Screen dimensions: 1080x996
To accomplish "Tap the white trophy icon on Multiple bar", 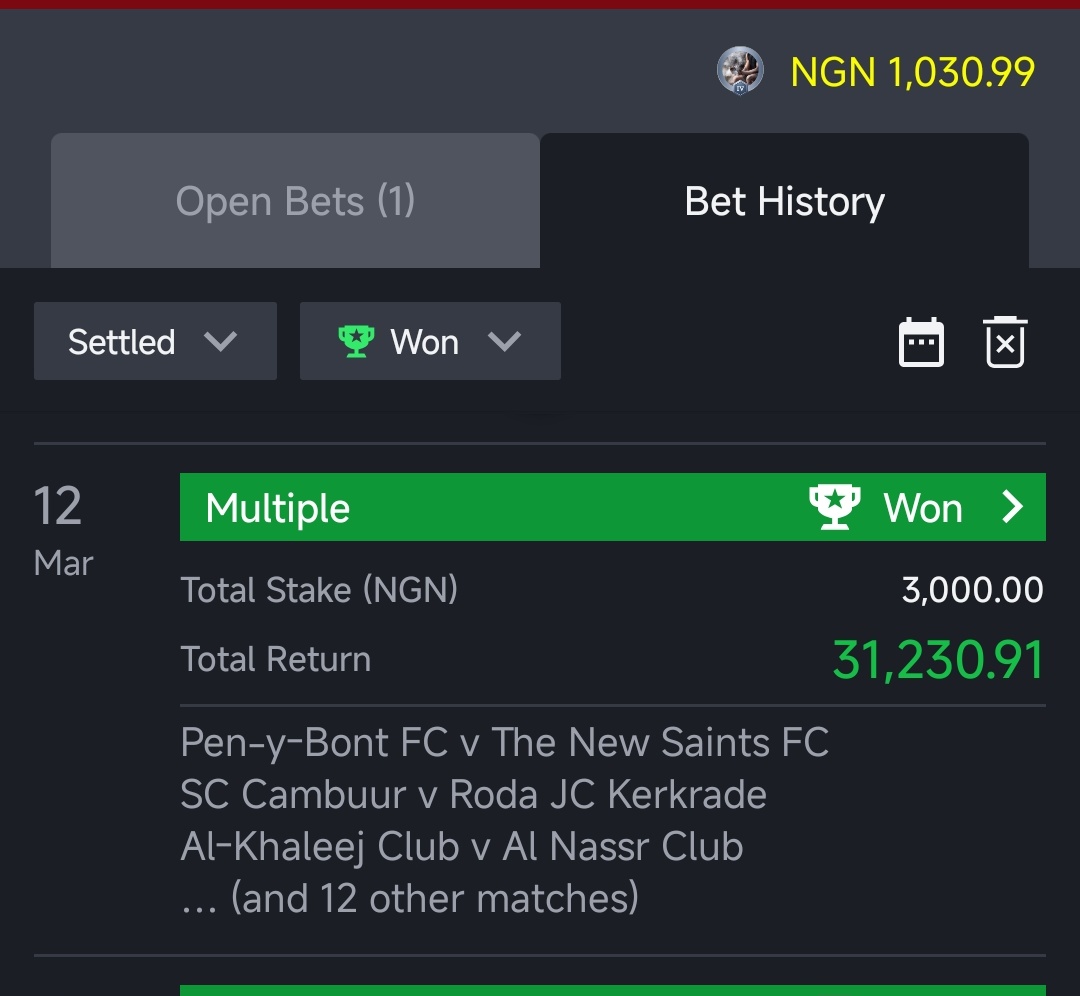I will pyautogui.click(x=835, y=507).
